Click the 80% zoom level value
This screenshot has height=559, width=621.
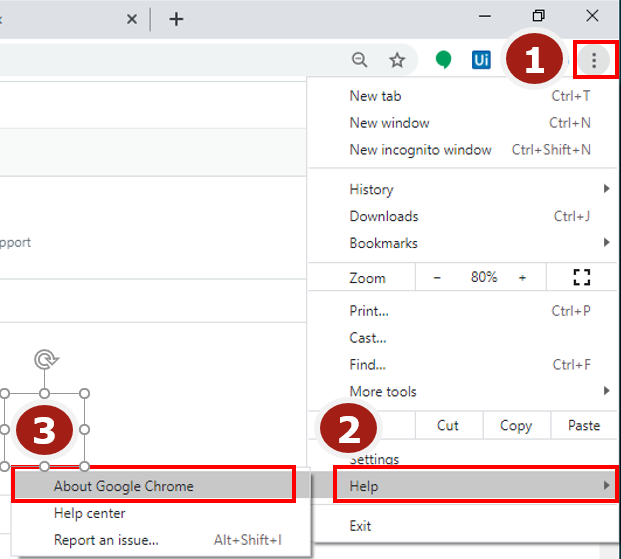[x=484, y=277]
